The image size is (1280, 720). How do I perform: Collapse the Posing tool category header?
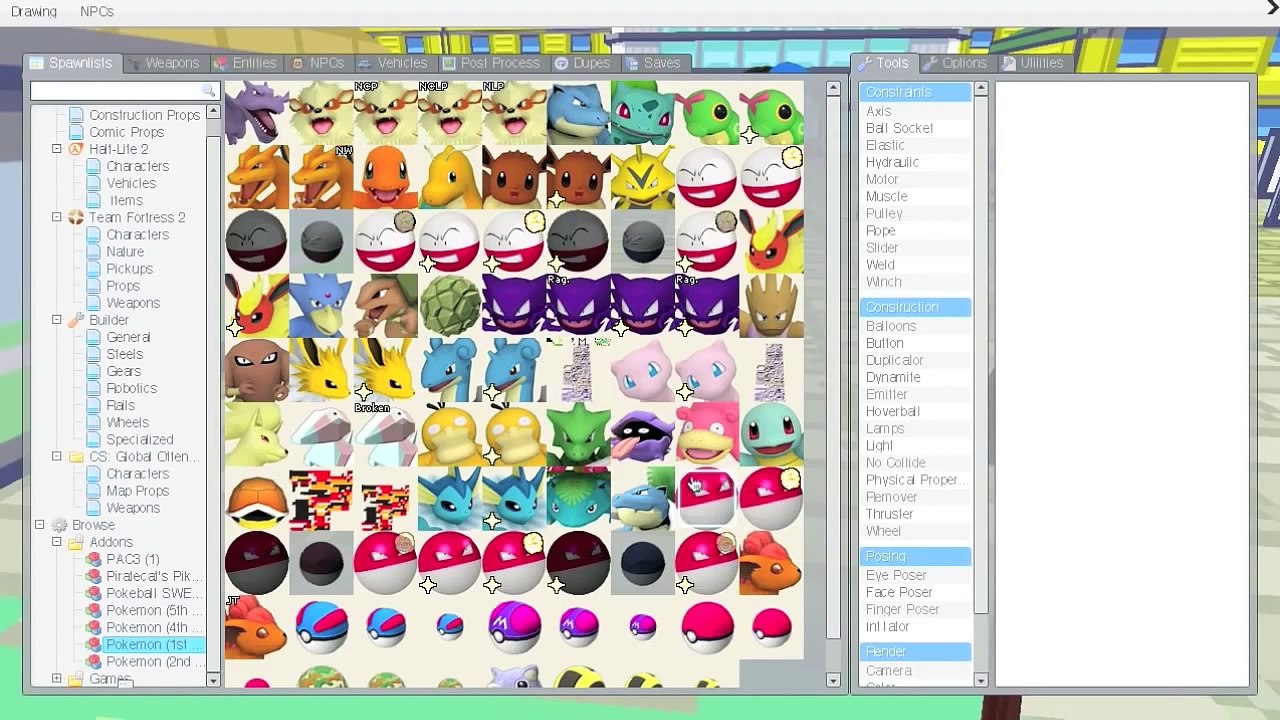tap(915, 556)
